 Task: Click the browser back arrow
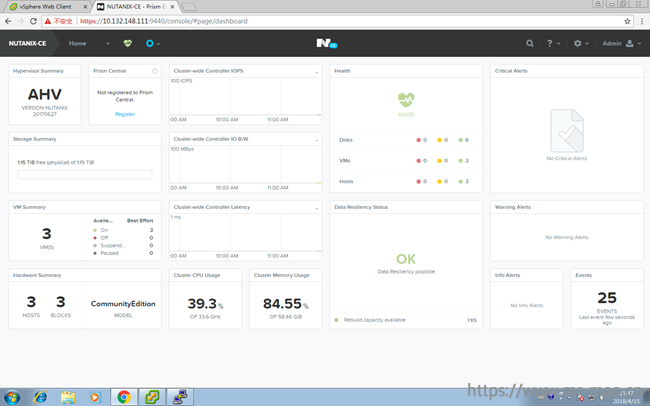click(8, 21)
